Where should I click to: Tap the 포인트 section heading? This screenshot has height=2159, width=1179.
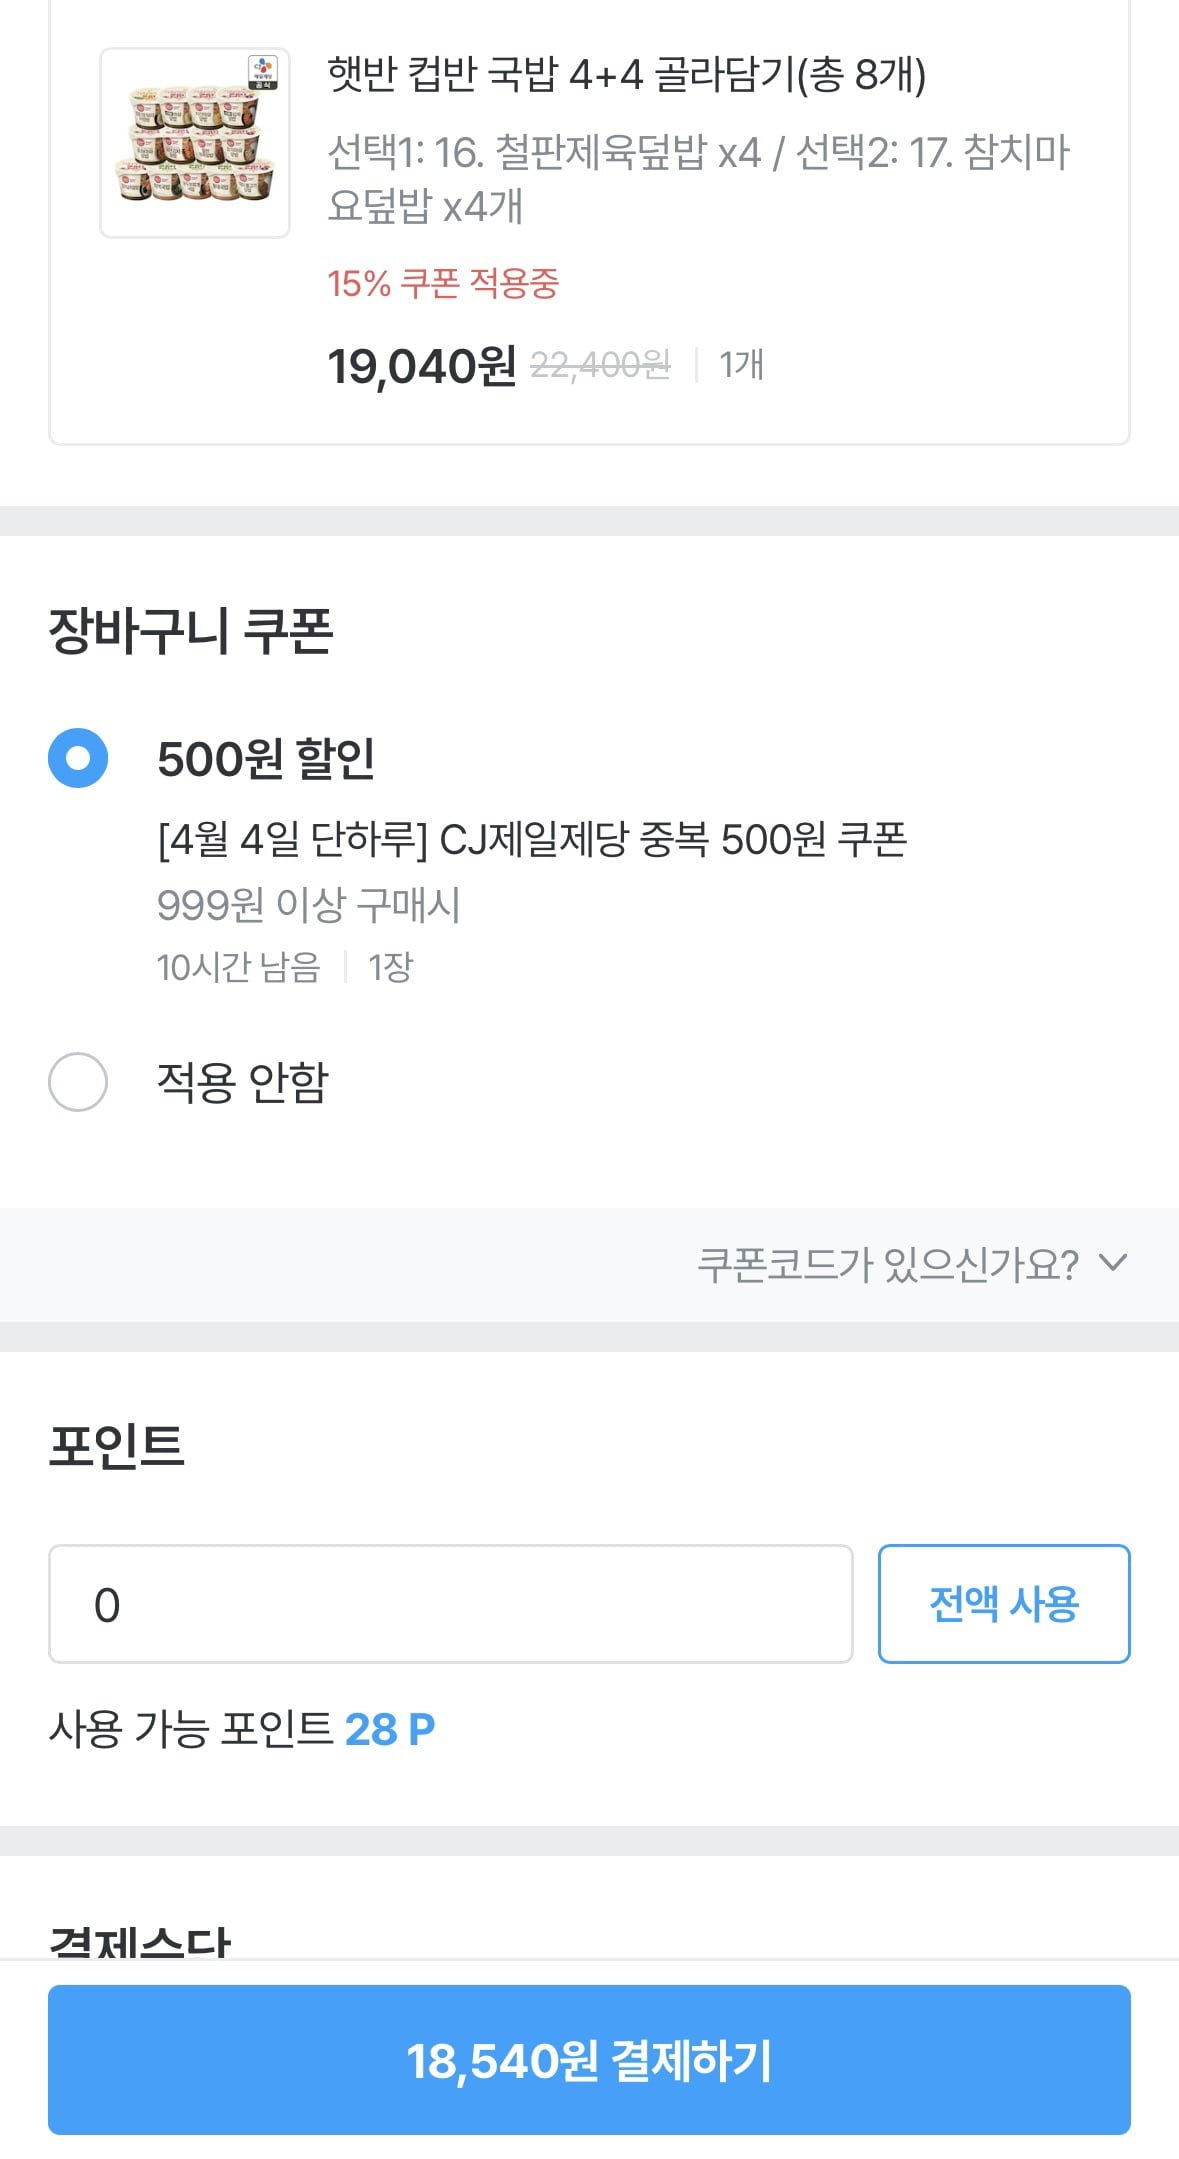(x=117, y=1446)
